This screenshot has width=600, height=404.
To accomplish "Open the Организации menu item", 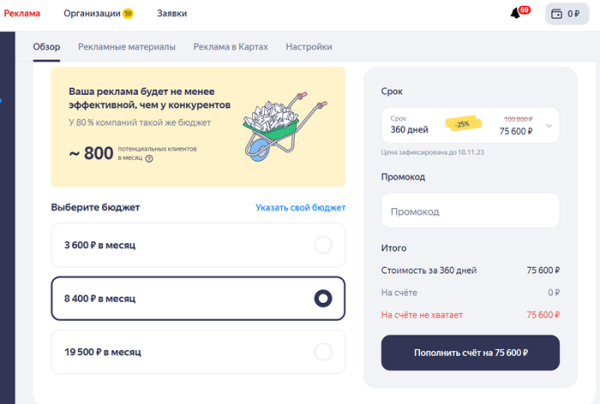I will point(91,14).
